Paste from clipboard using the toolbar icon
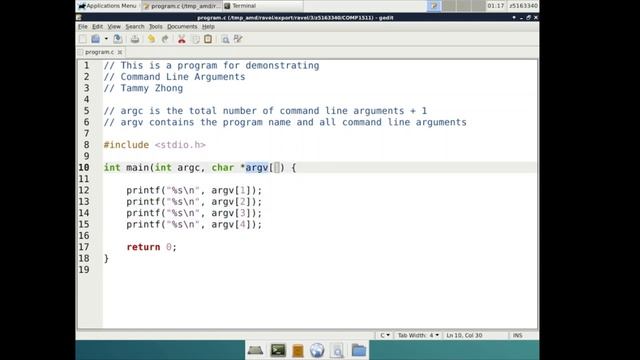640x360 pixels. [208, 39]
